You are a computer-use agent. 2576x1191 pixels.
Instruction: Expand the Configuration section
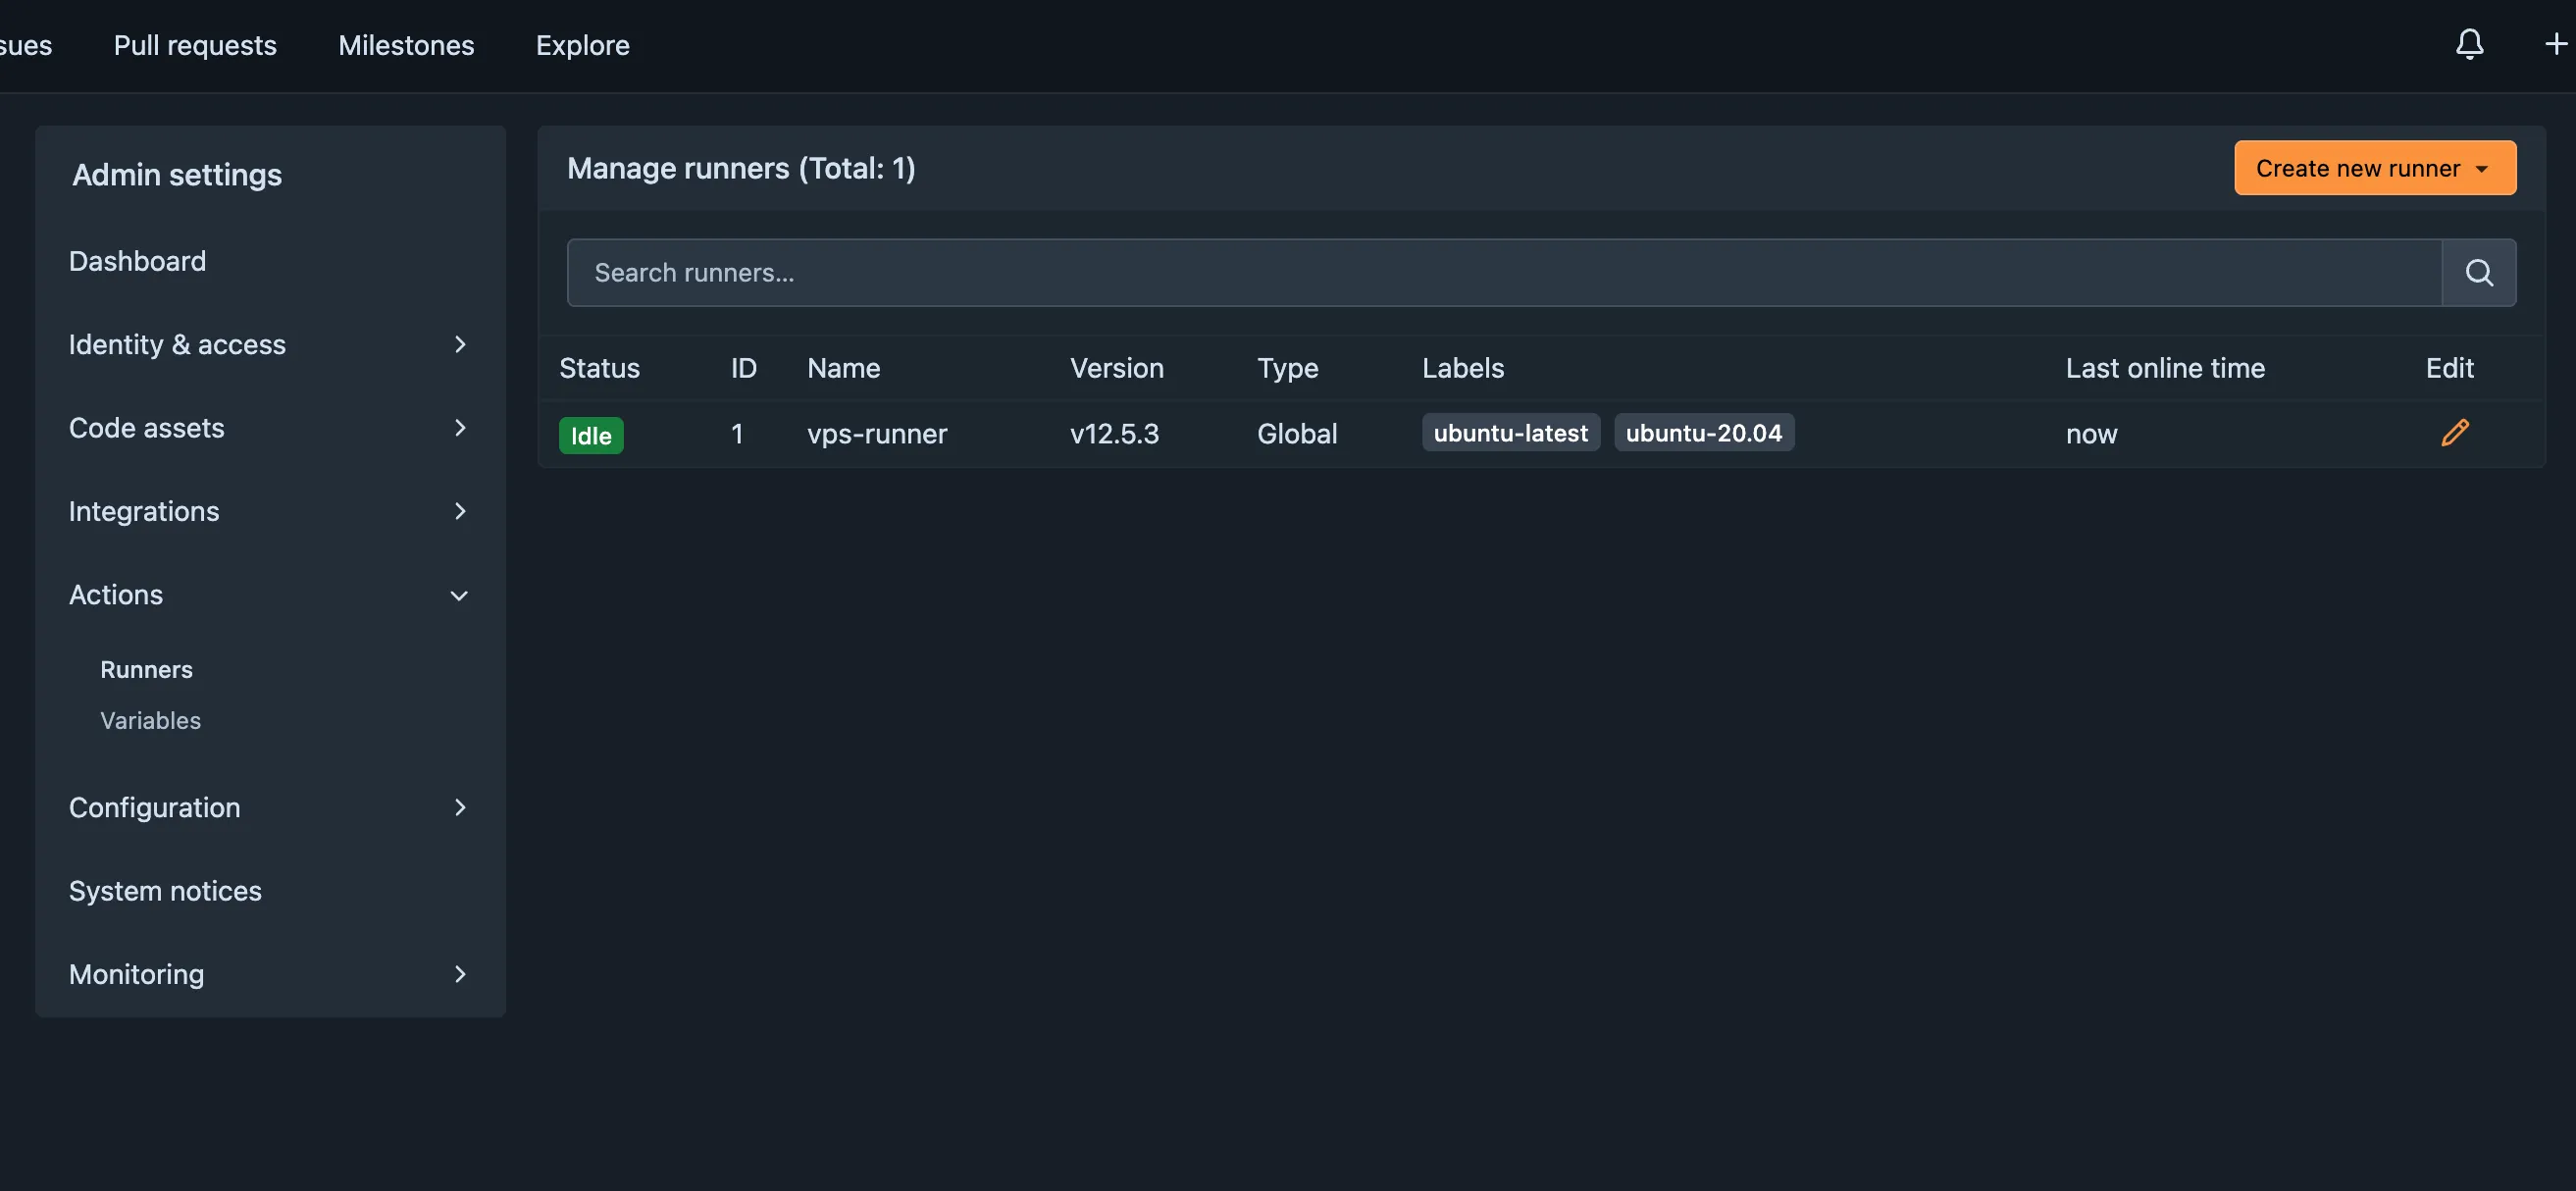coord(269,807)
